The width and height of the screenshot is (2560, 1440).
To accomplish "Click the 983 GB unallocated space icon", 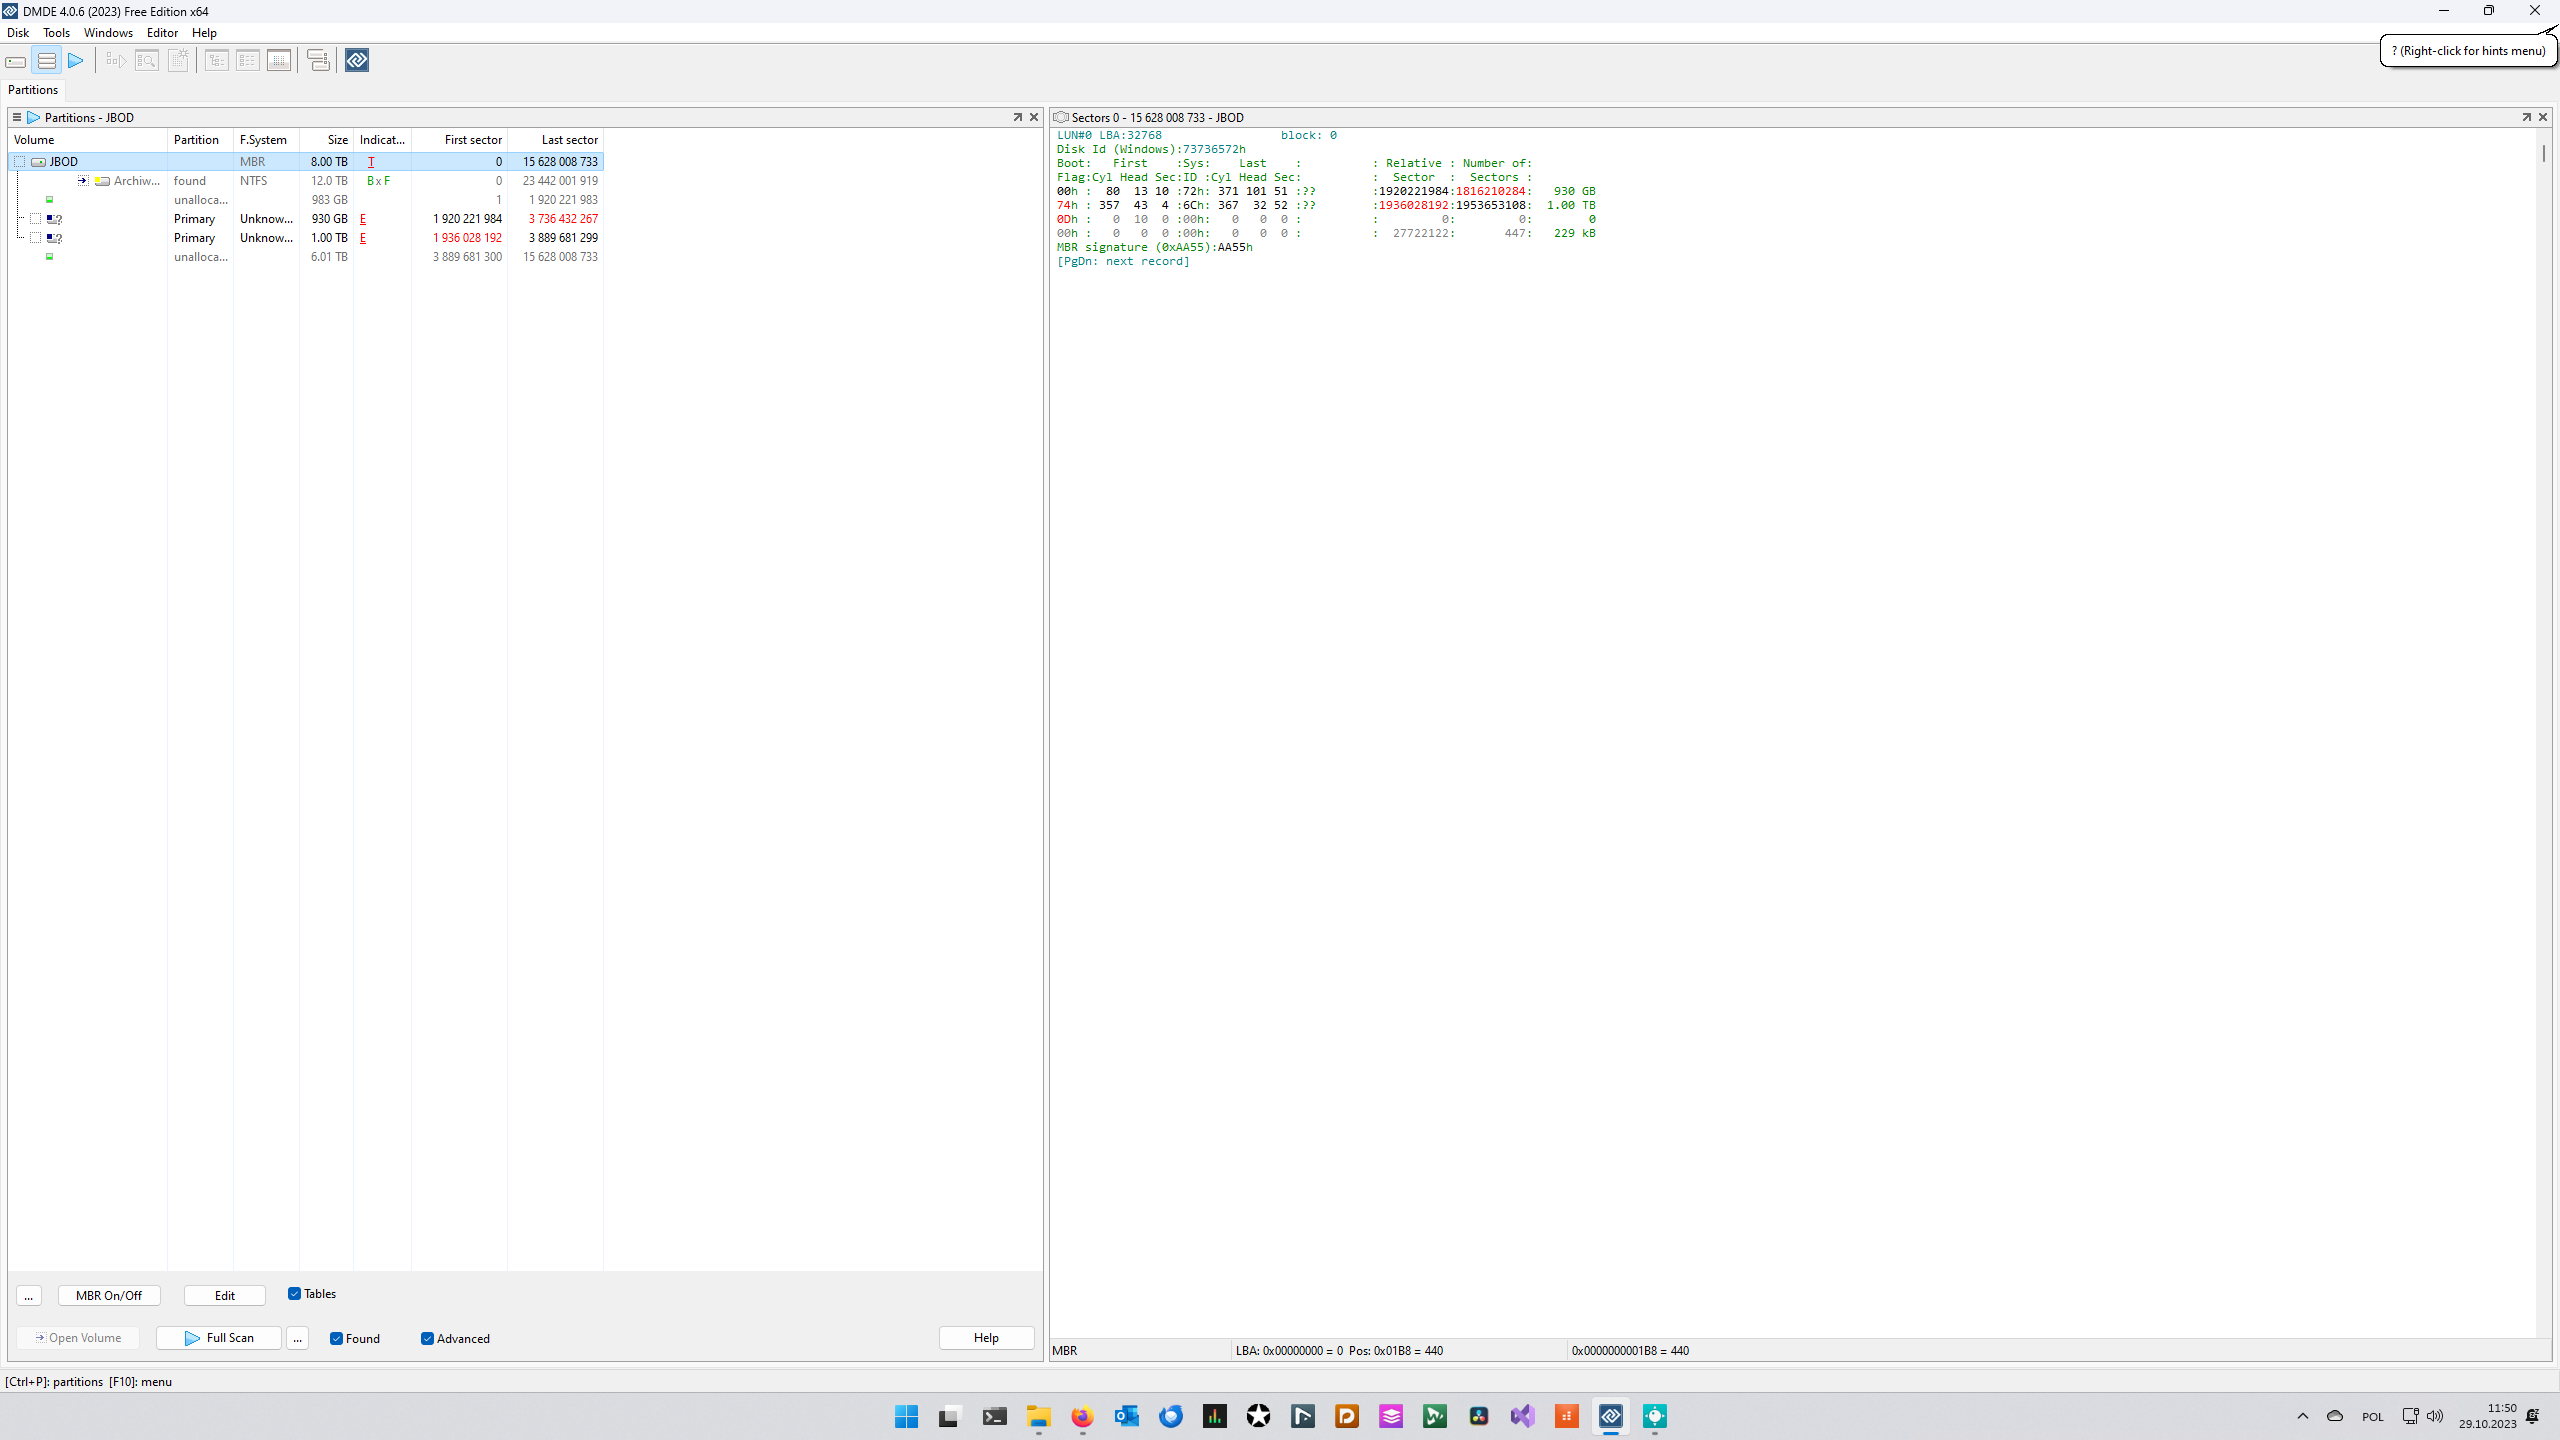I will (49, 200).
